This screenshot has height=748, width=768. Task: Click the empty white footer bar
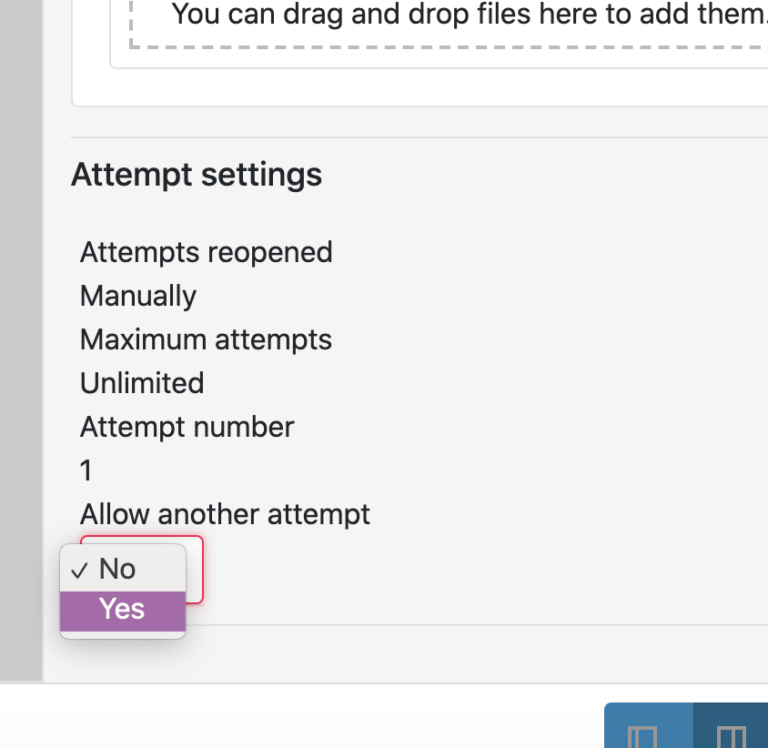pos(300,716)
